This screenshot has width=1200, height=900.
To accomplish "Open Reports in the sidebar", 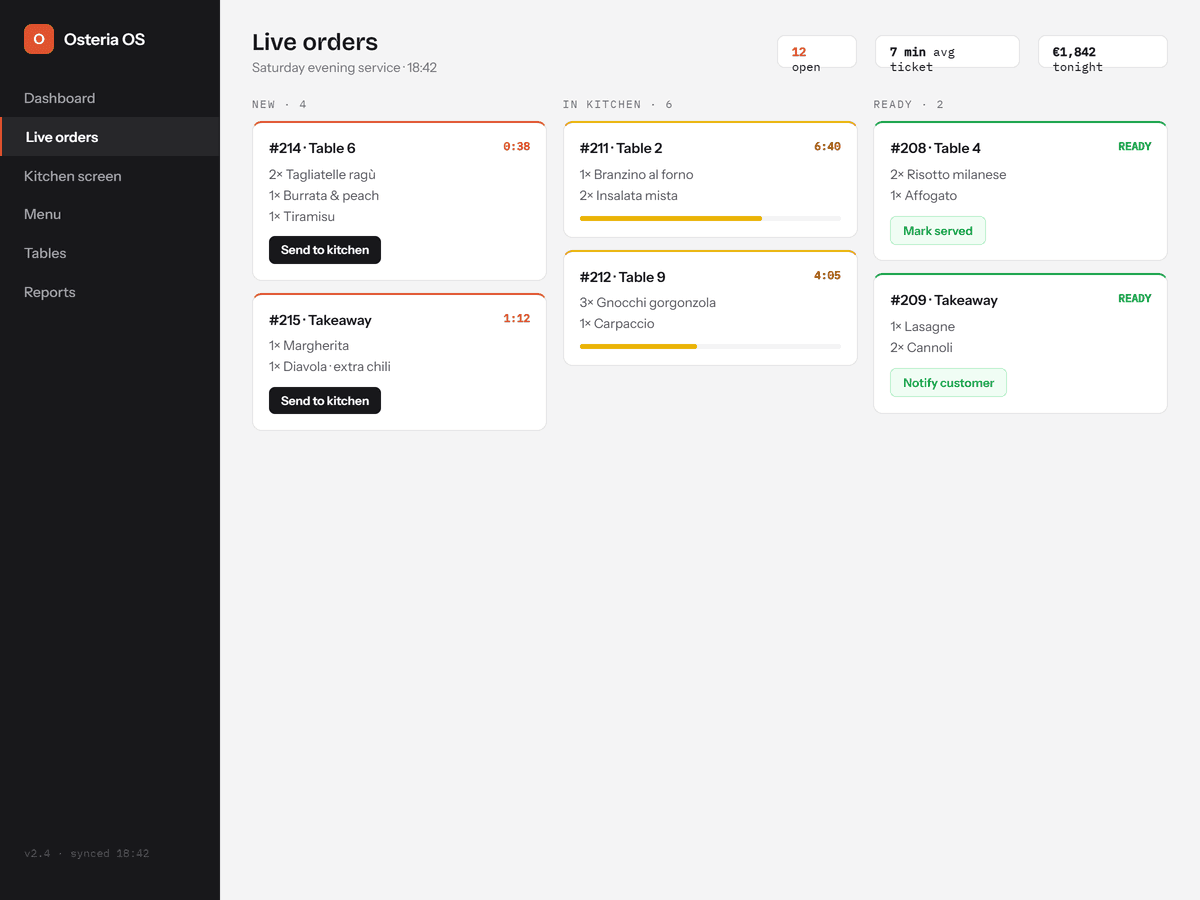I will pyautogui.click(x=110, y=292).
